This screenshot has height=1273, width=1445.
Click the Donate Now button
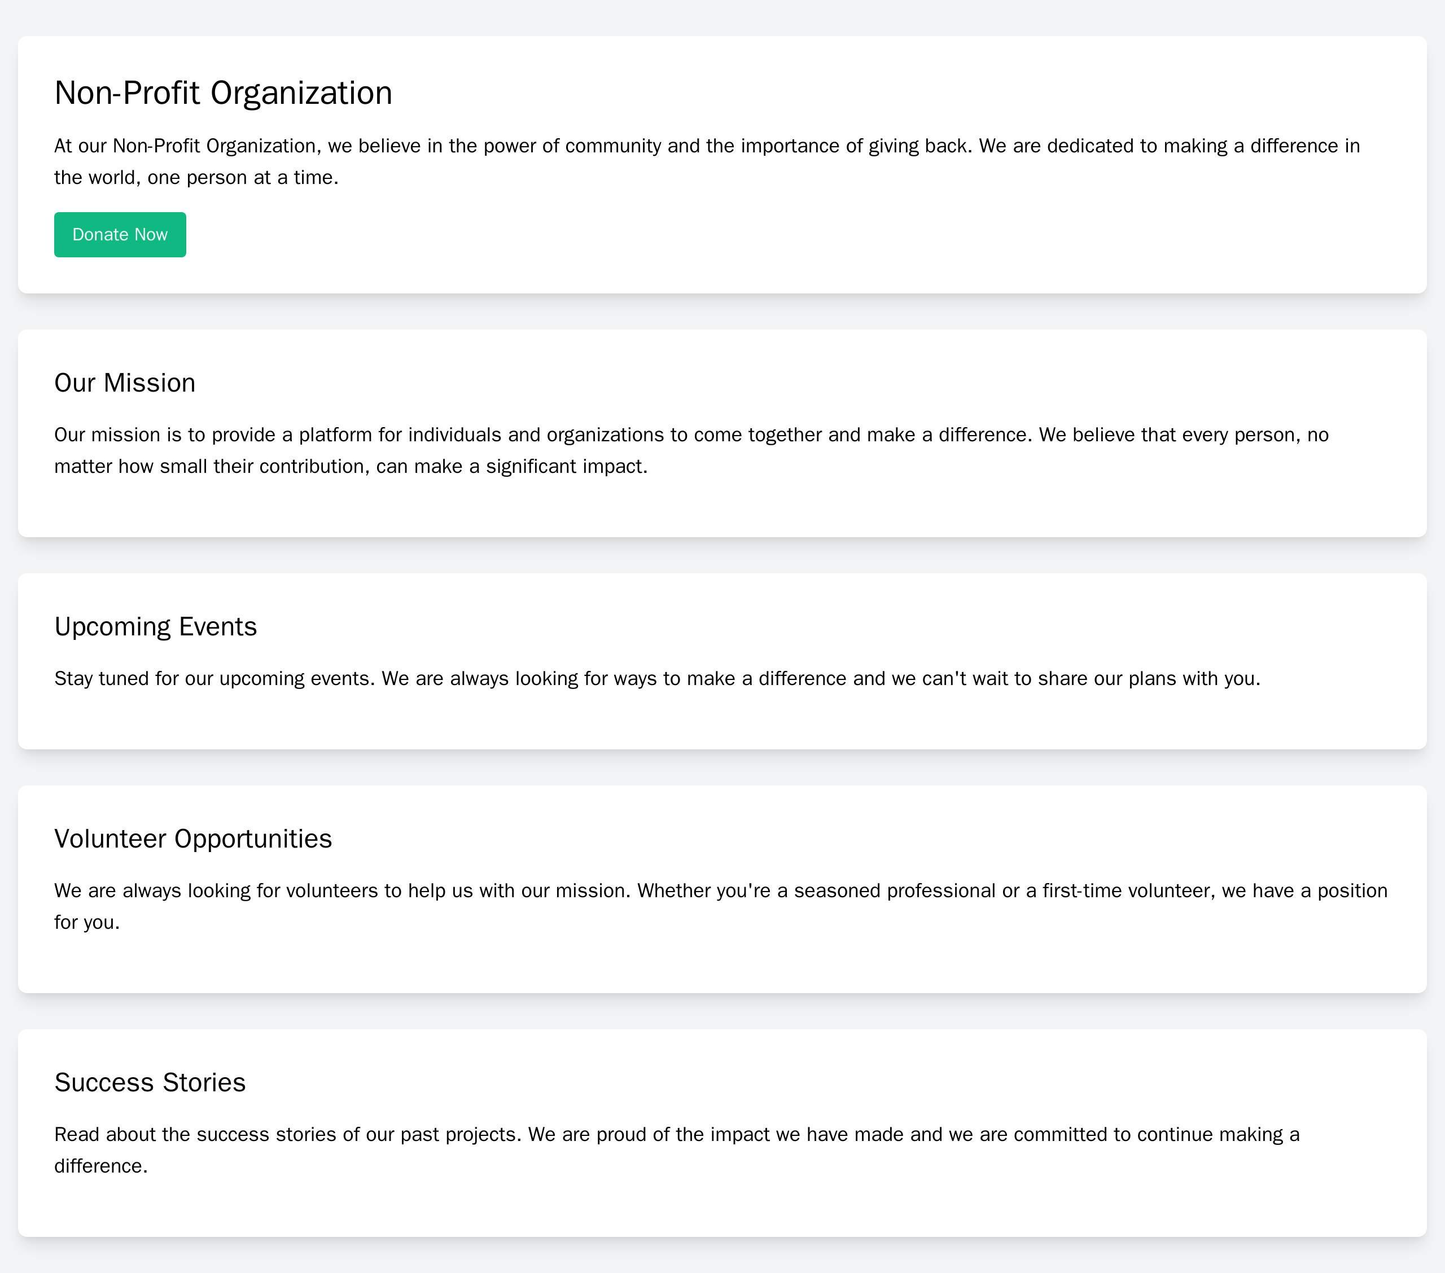[x=119, y=234]
